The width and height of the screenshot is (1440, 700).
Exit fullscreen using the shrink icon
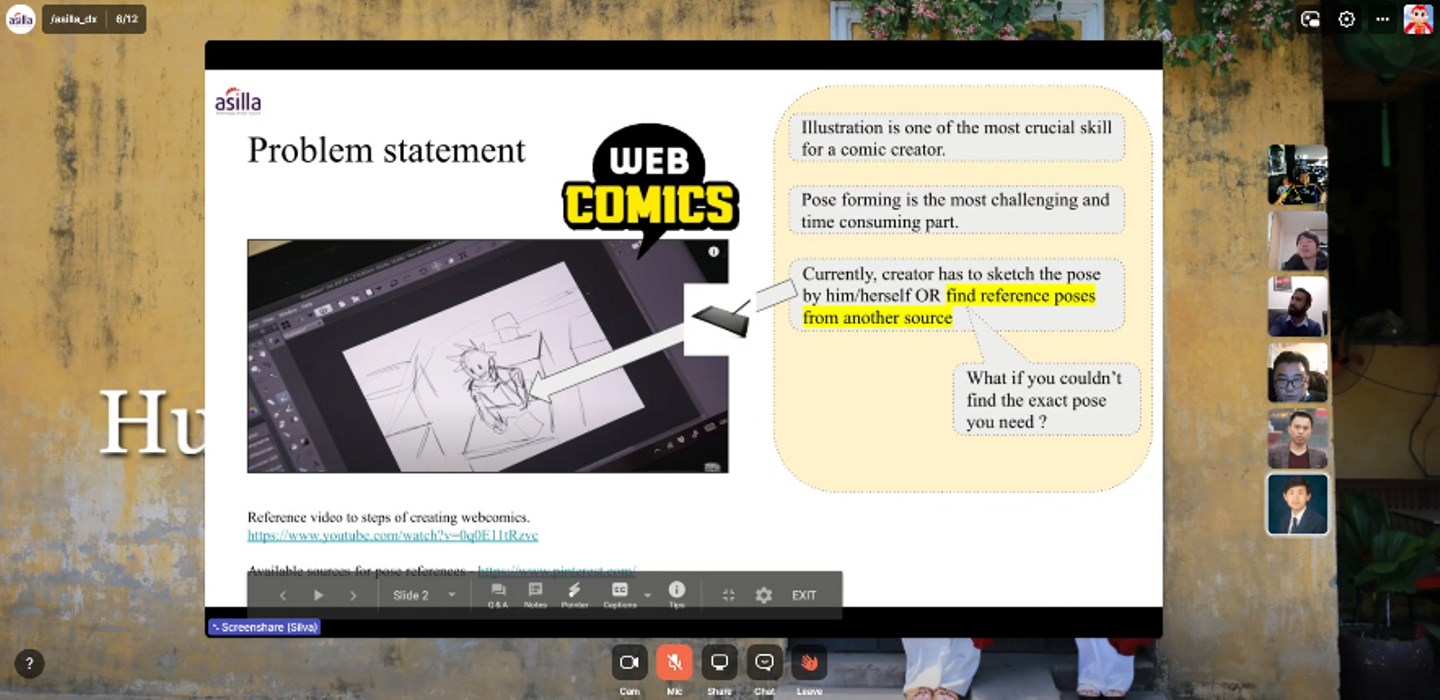click(x=728, y=595)
